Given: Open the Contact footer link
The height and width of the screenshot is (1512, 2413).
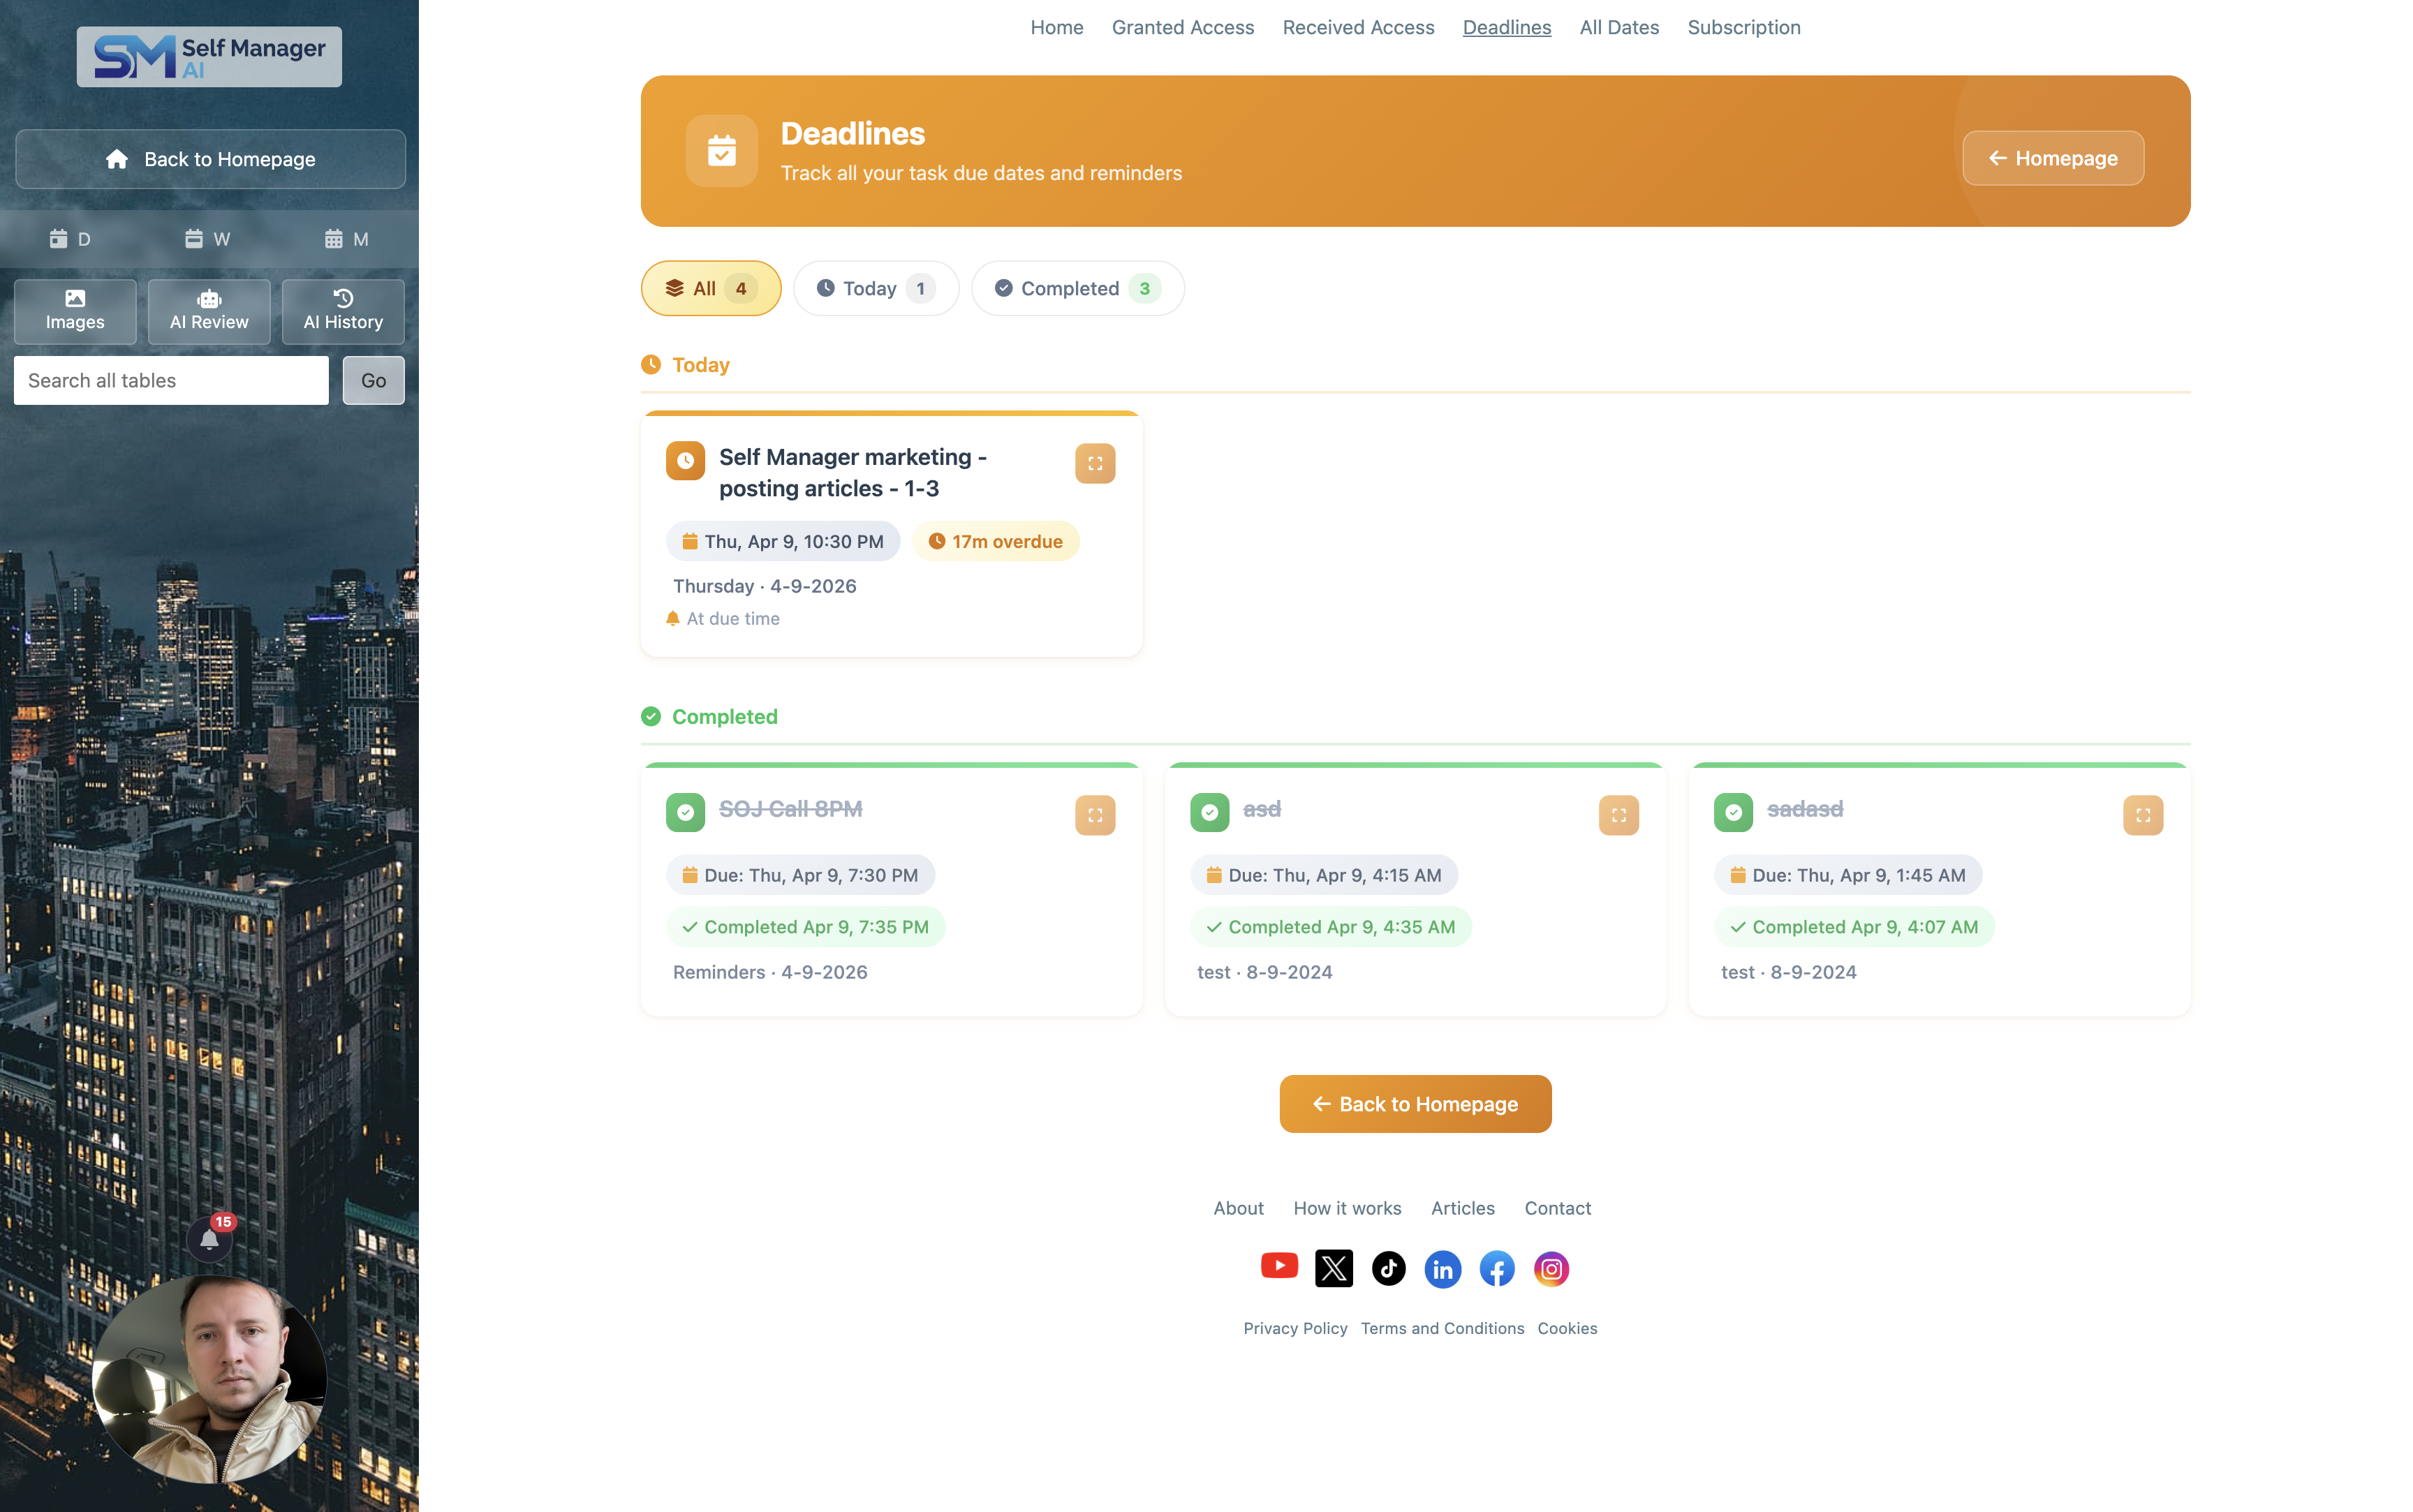Looking at the screenshot, I should coord(1557,1208).
